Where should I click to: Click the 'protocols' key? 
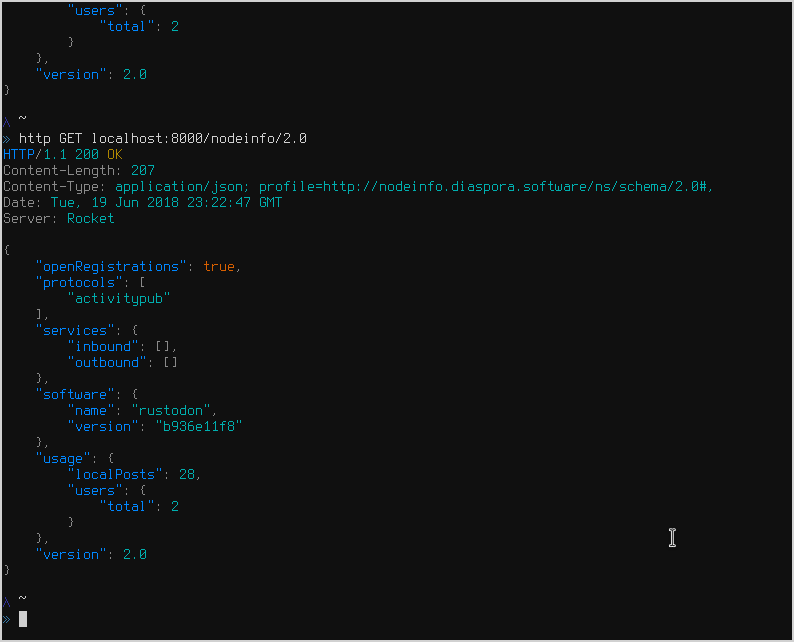(79, 283)
